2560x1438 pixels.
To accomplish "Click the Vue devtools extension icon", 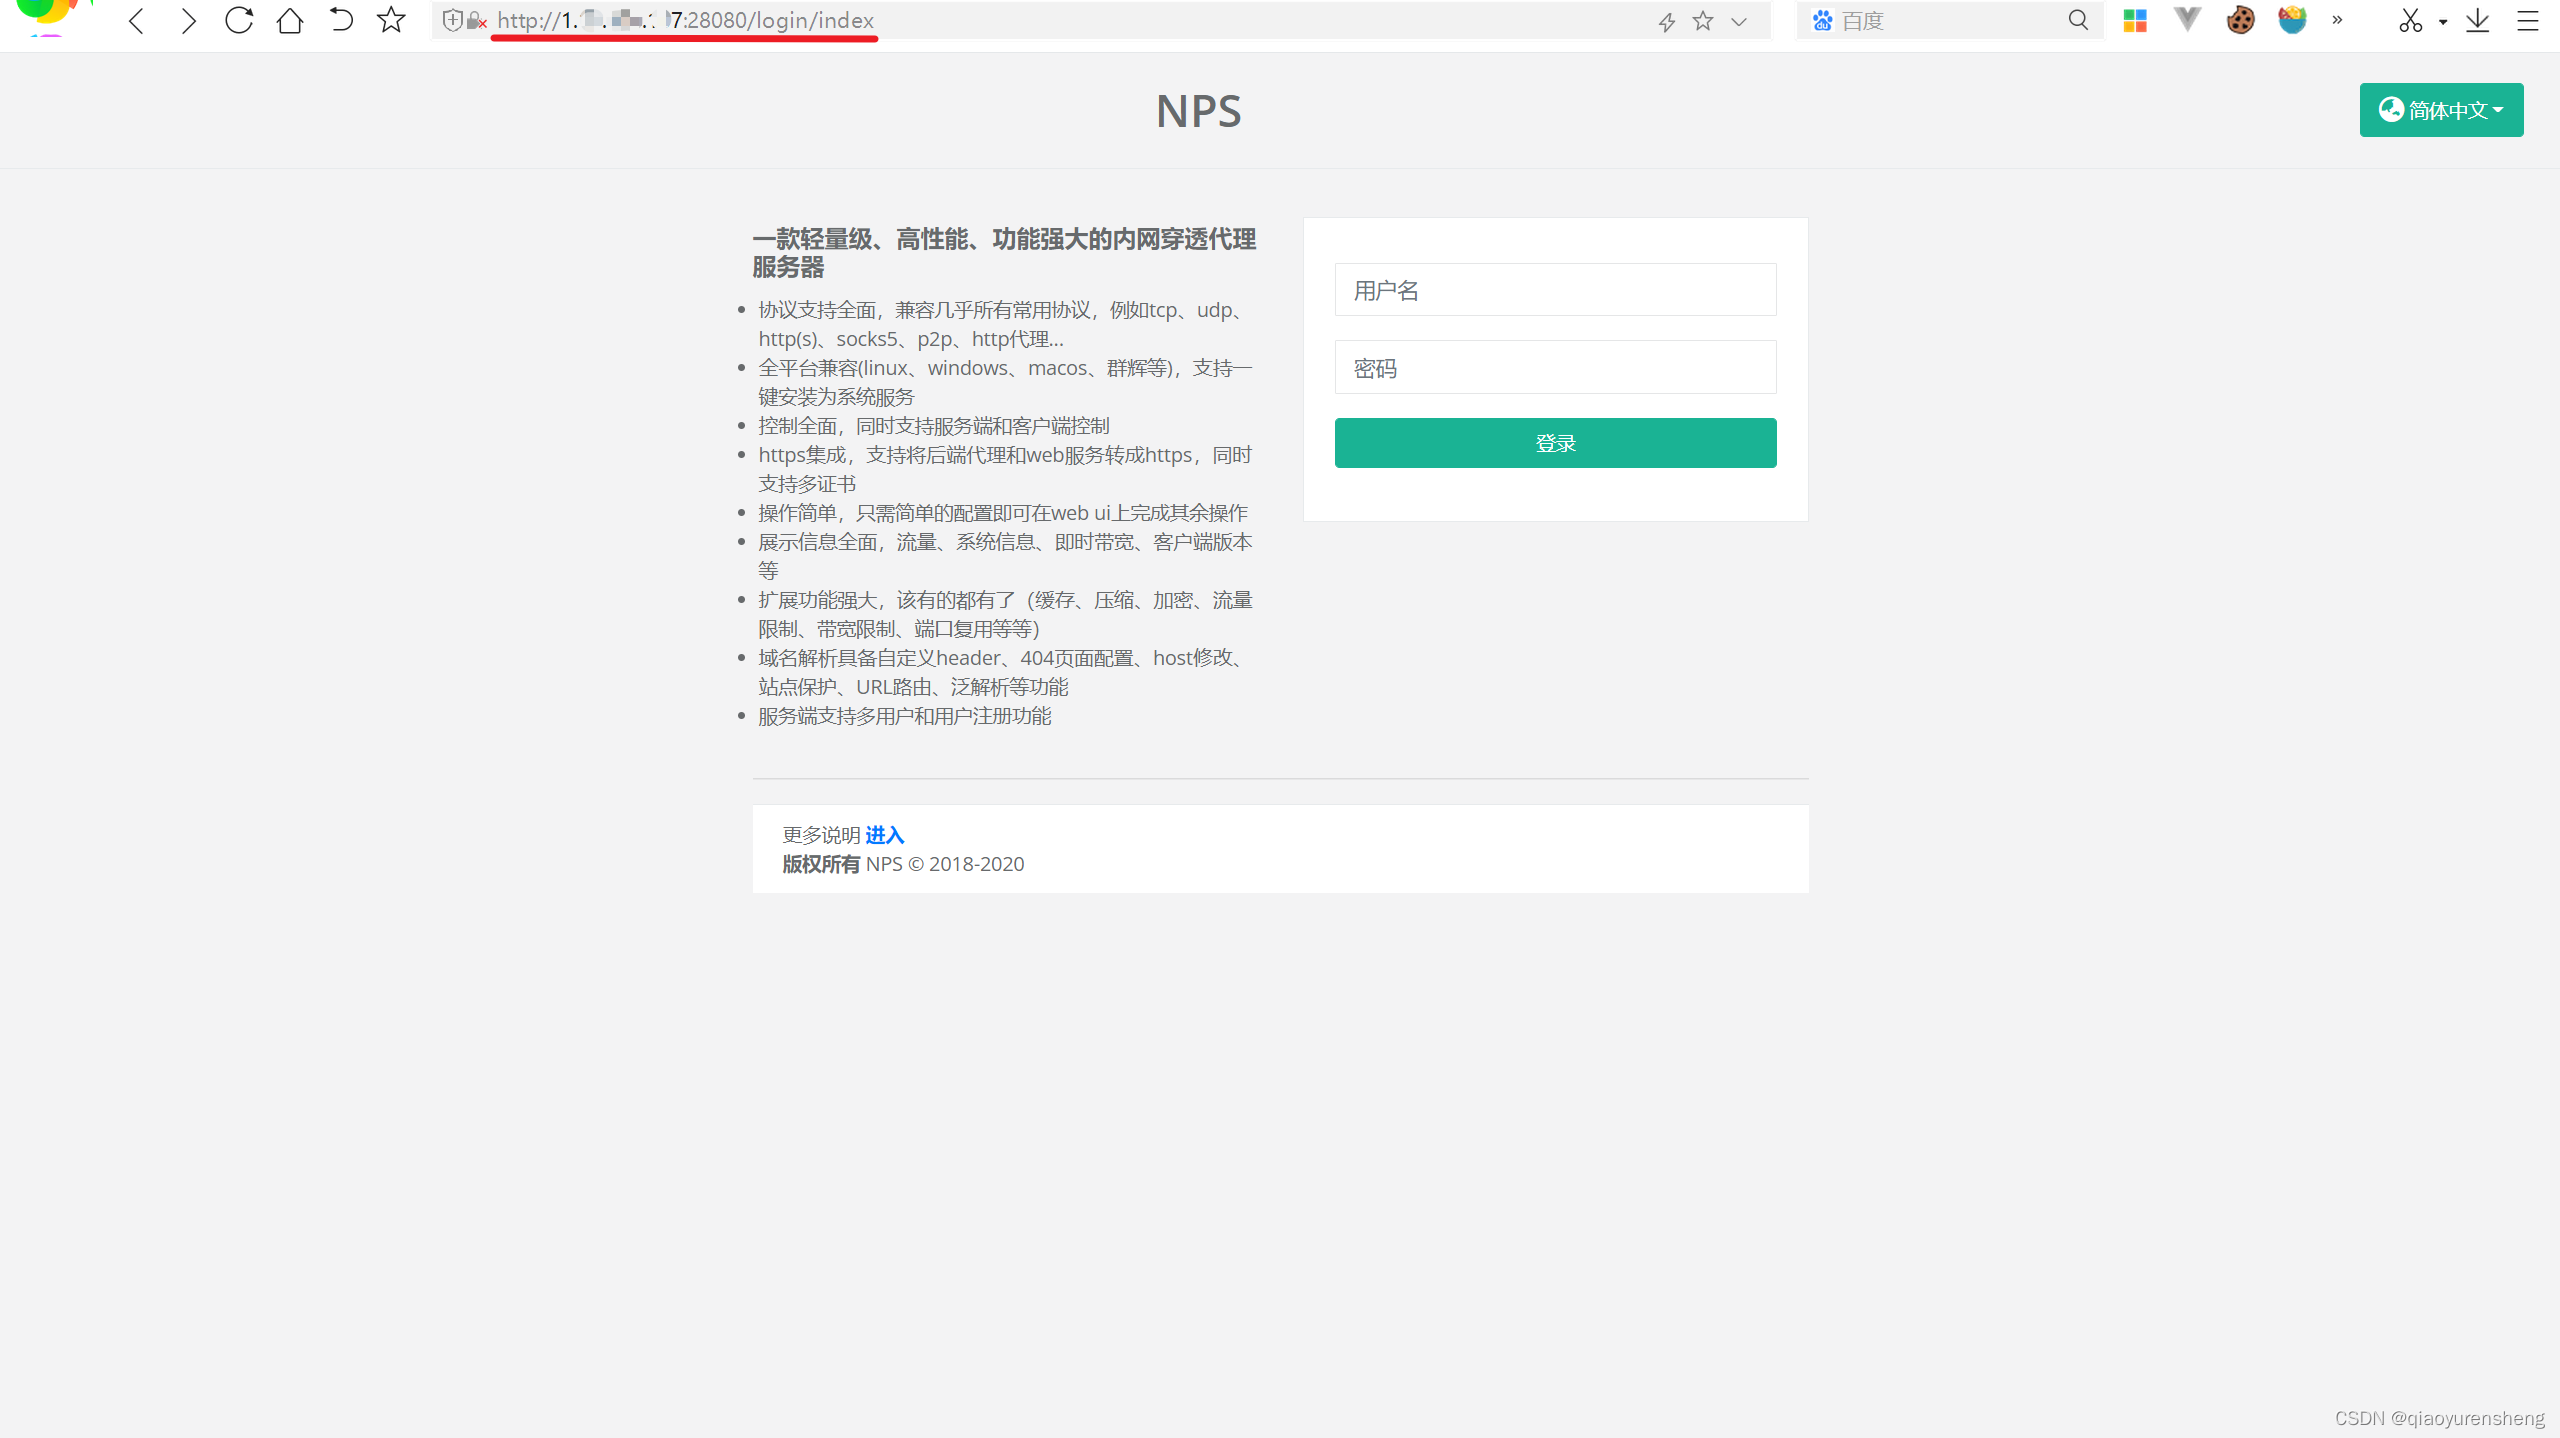I will (2187, 20).
